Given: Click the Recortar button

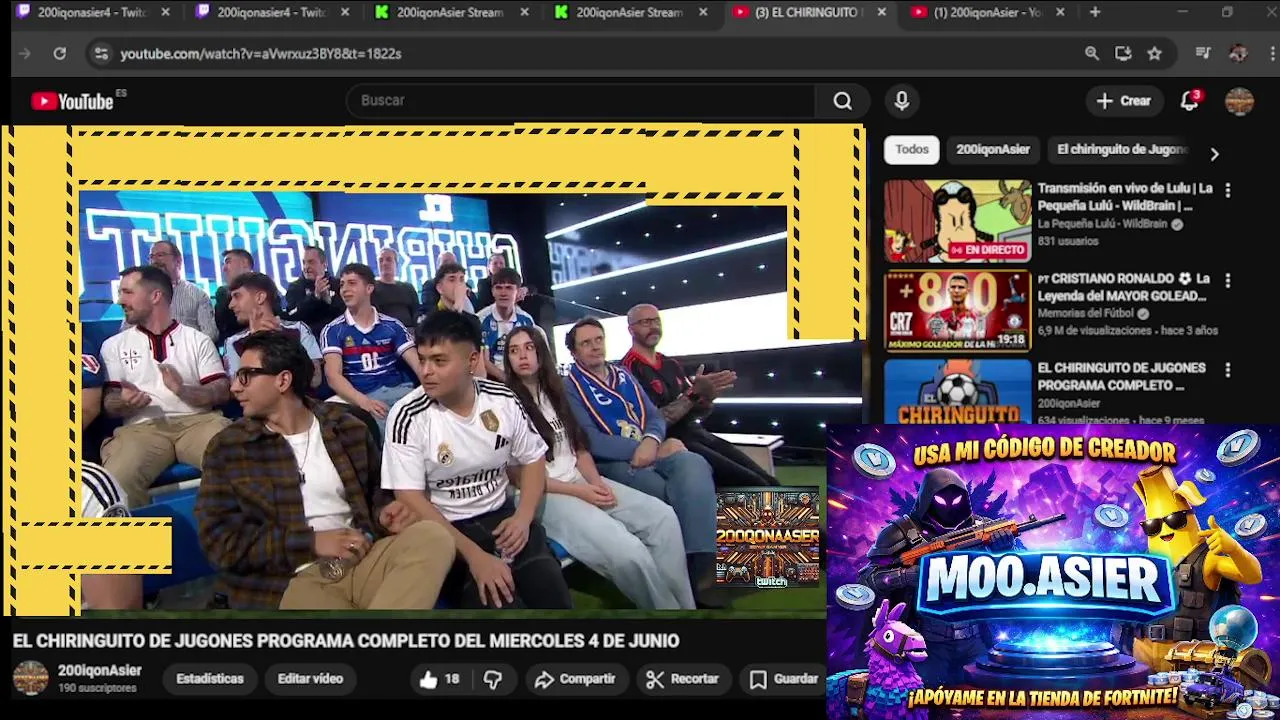Looking at the screenshot, I should pos(683,679).
